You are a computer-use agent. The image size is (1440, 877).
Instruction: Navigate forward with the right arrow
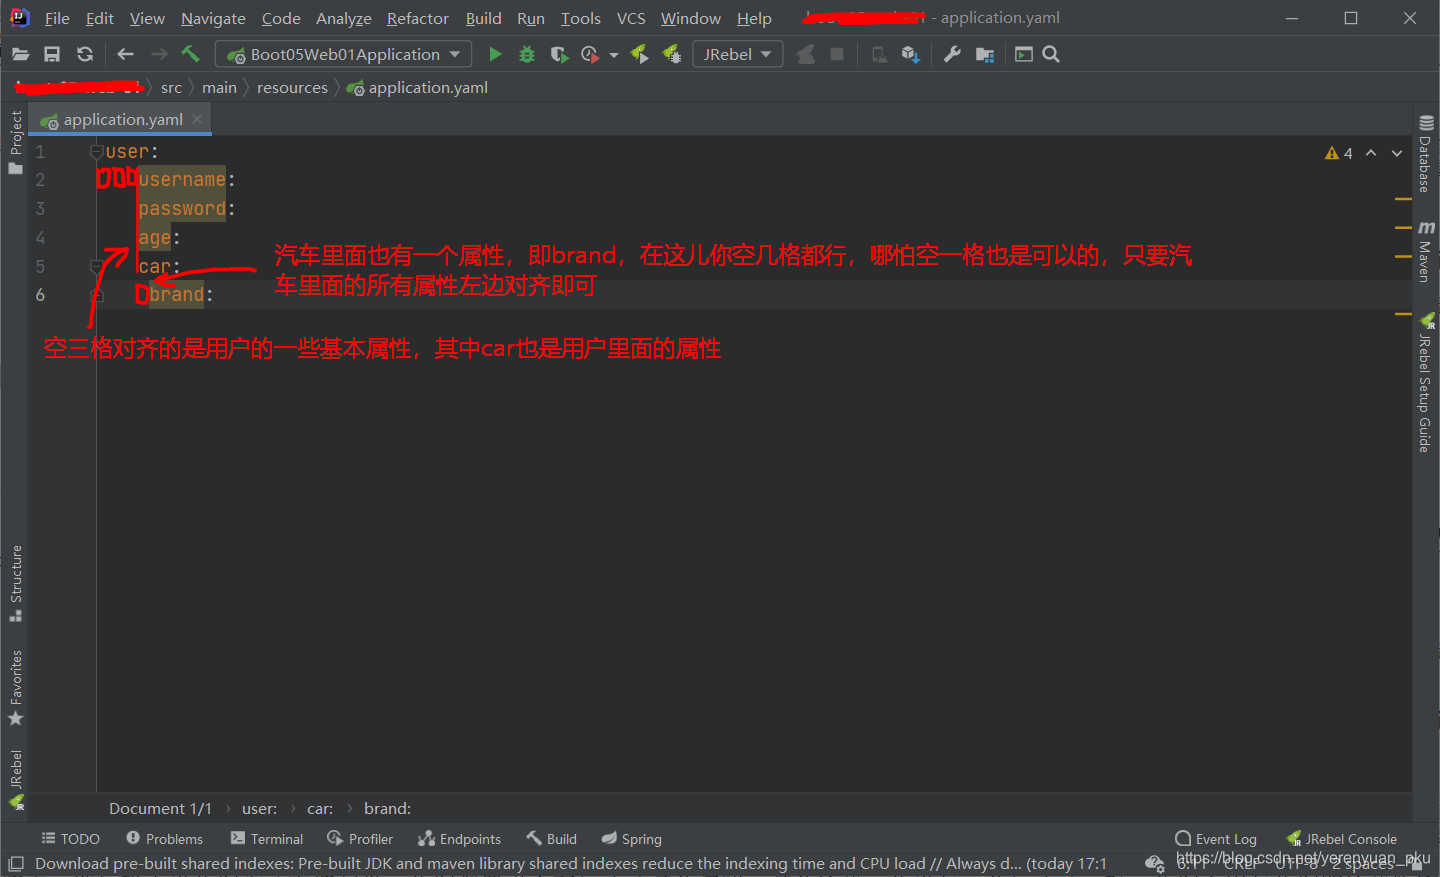point(159,54)
